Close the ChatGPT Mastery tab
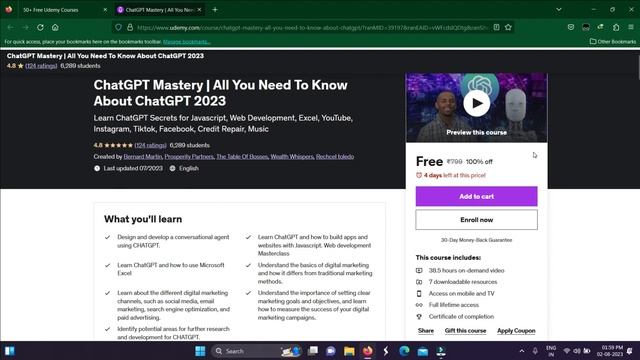640x360 pixels. coord(199,9)
